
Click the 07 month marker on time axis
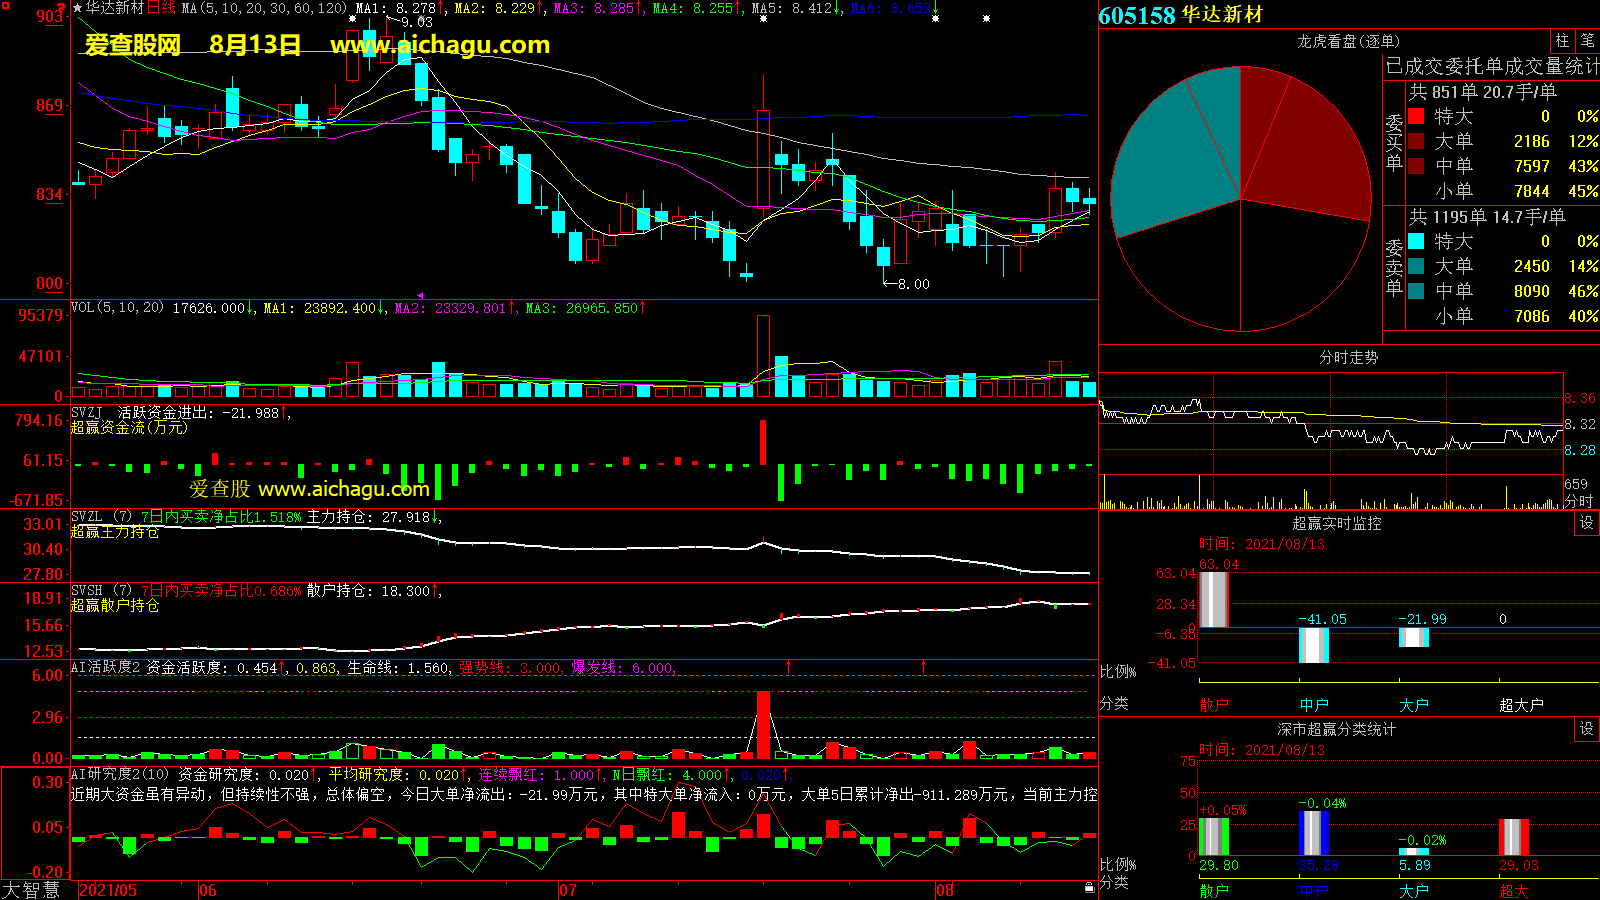pos(568,890)
